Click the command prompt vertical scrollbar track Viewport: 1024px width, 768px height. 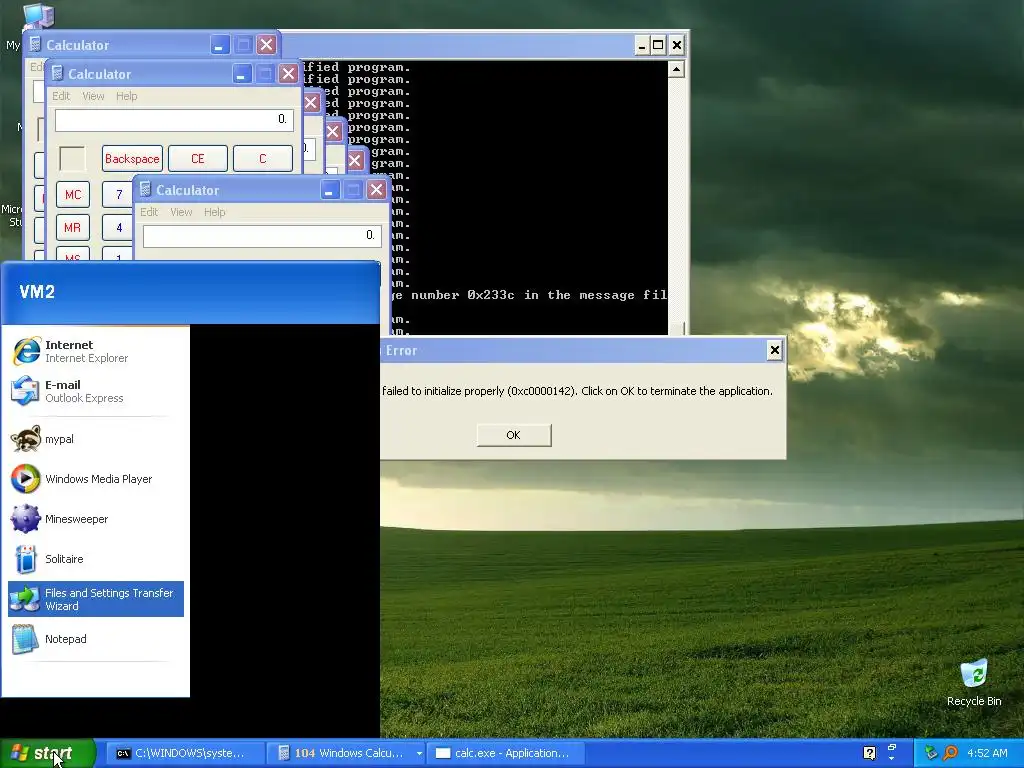[x=677, y=199]
